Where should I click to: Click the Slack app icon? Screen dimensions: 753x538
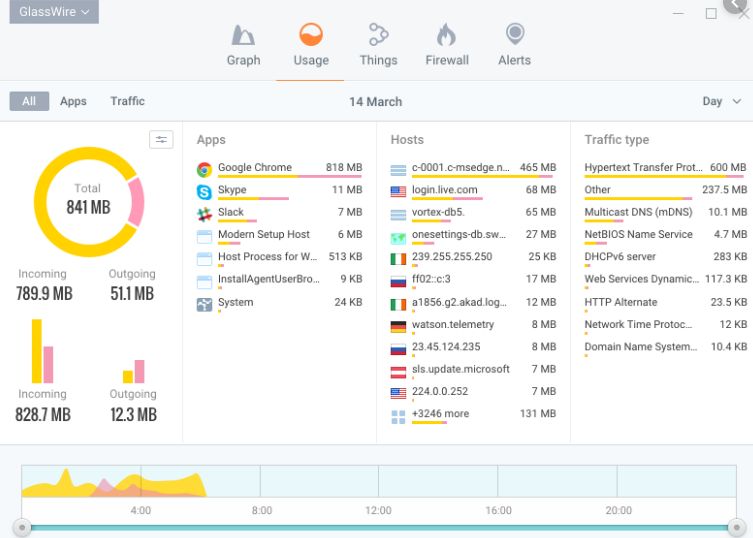[204, 214]
